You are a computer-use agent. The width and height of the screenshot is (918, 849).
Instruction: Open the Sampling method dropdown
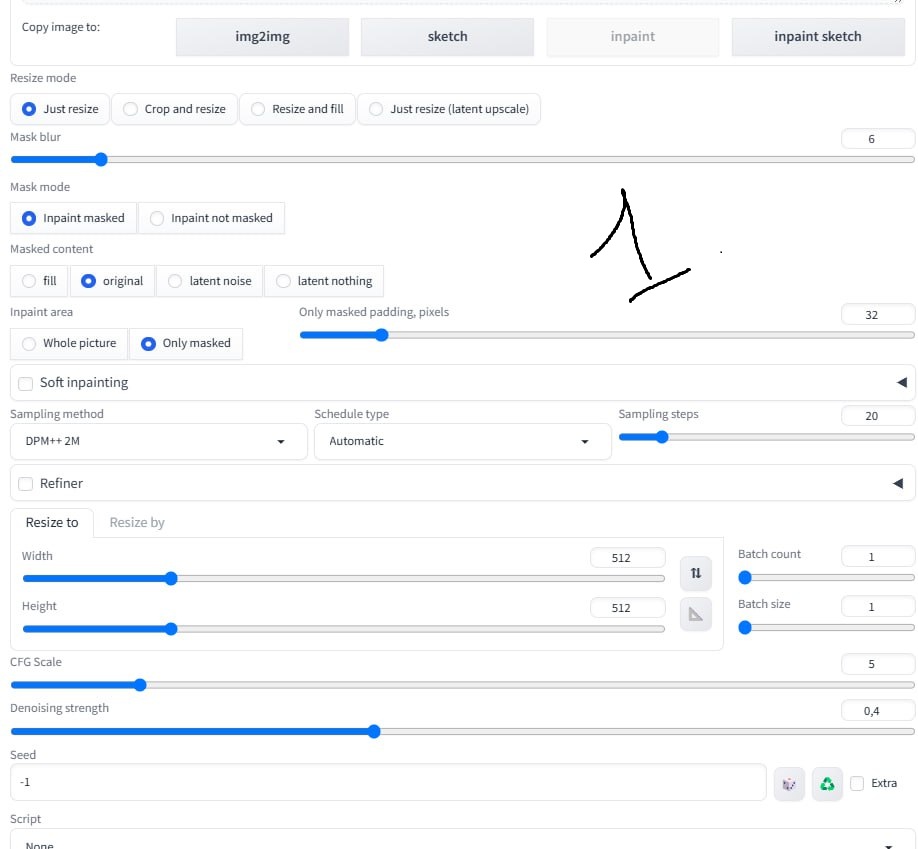coord(157,441)
